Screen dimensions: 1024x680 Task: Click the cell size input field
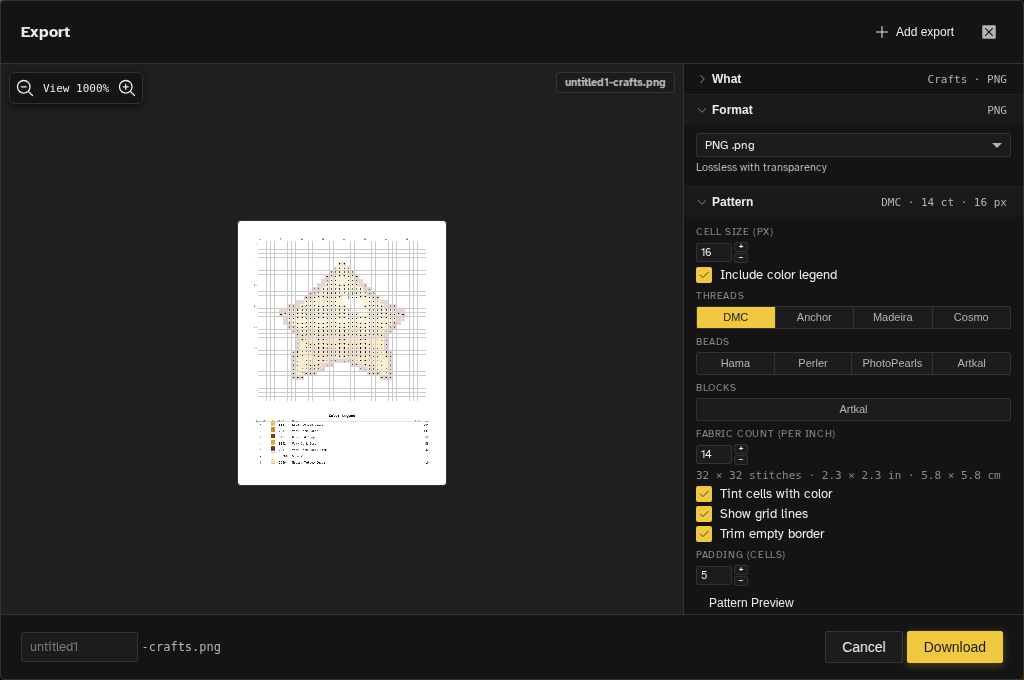713,252
